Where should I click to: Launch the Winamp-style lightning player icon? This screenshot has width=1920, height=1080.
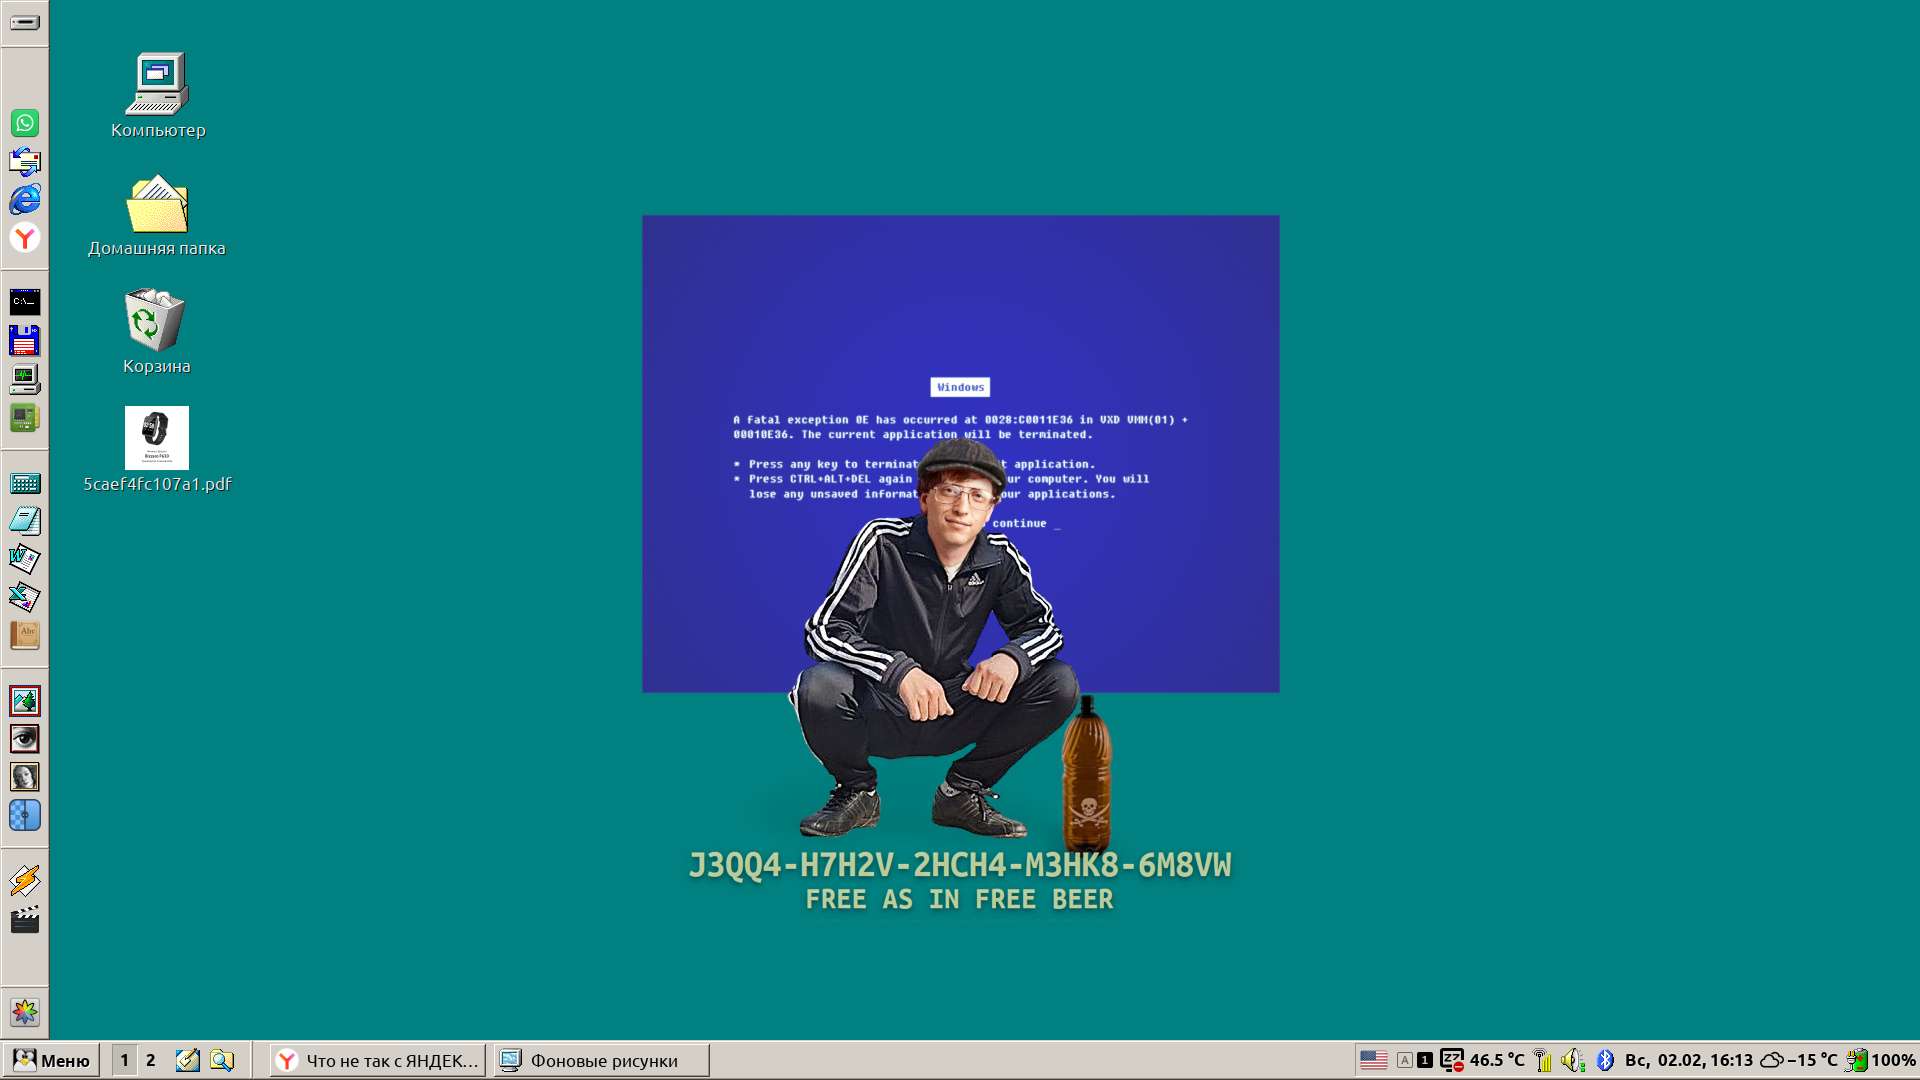[x=24, y=881]
